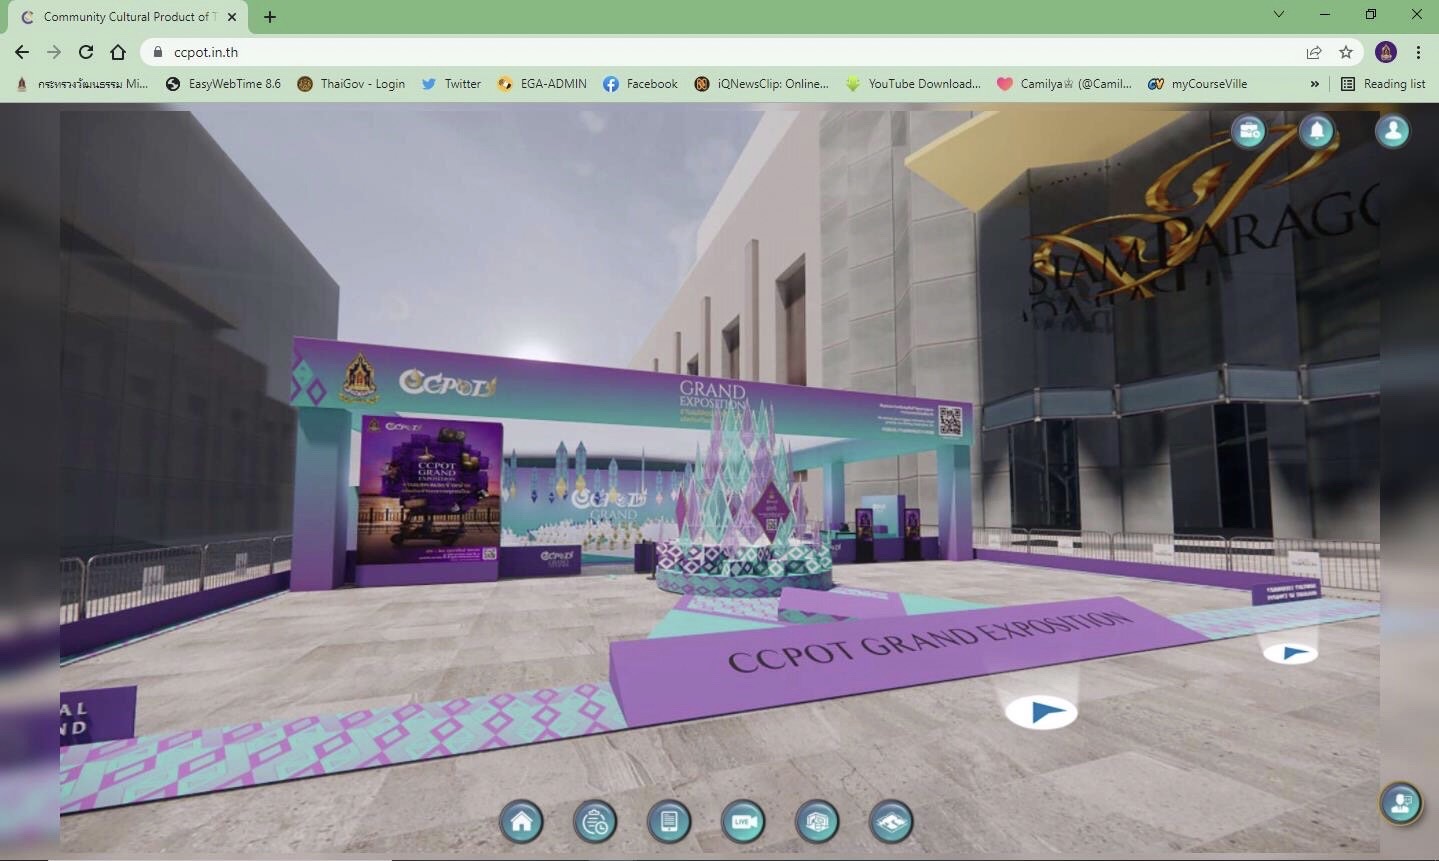Open the user profile icon in tour
Screen dimensions: 1439x861
[1392, 131]
